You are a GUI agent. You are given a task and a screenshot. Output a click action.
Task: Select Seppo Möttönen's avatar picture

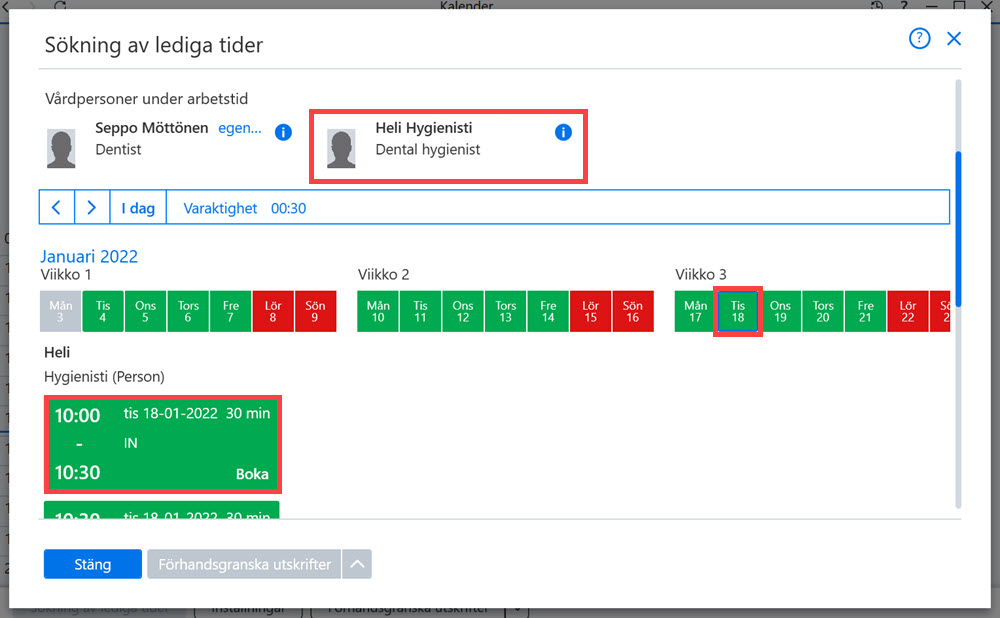pyautogui.click(x=61, y=149)
